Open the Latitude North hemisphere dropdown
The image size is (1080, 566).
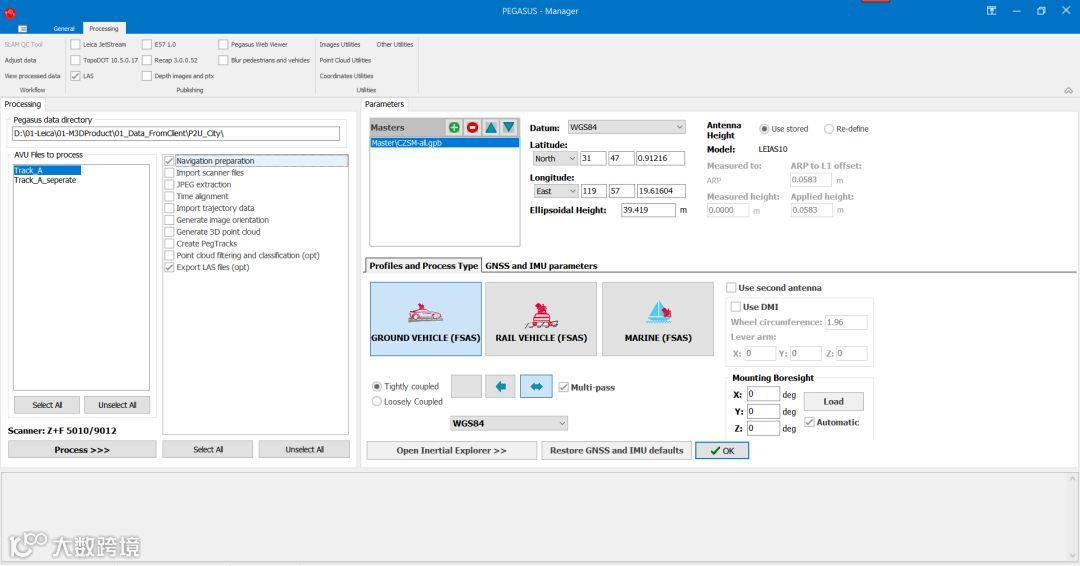555,158
